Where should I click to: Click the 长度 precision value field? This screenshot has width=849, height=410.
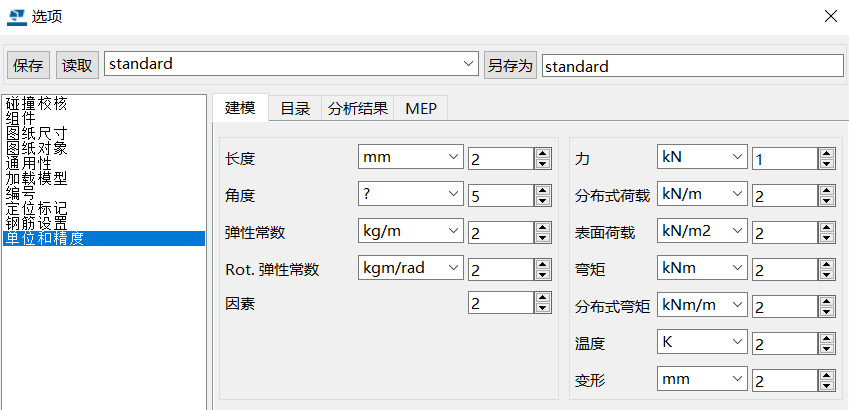tap(501, 159)
